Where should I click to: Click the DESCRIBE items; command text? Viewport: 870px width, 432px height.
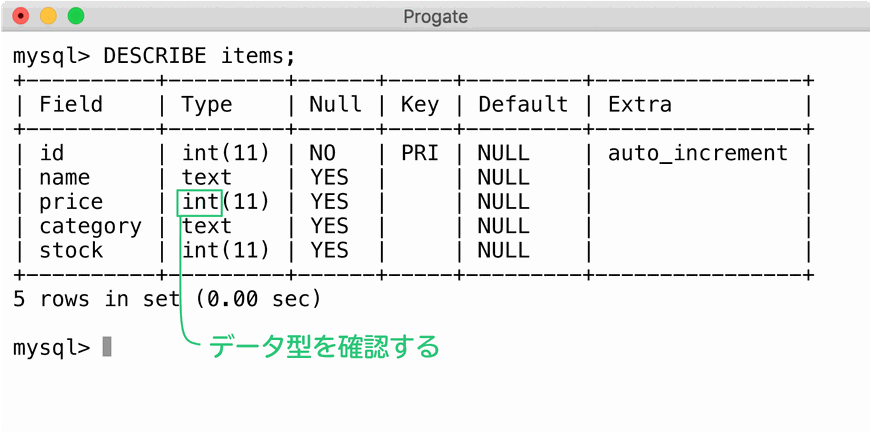199,56
